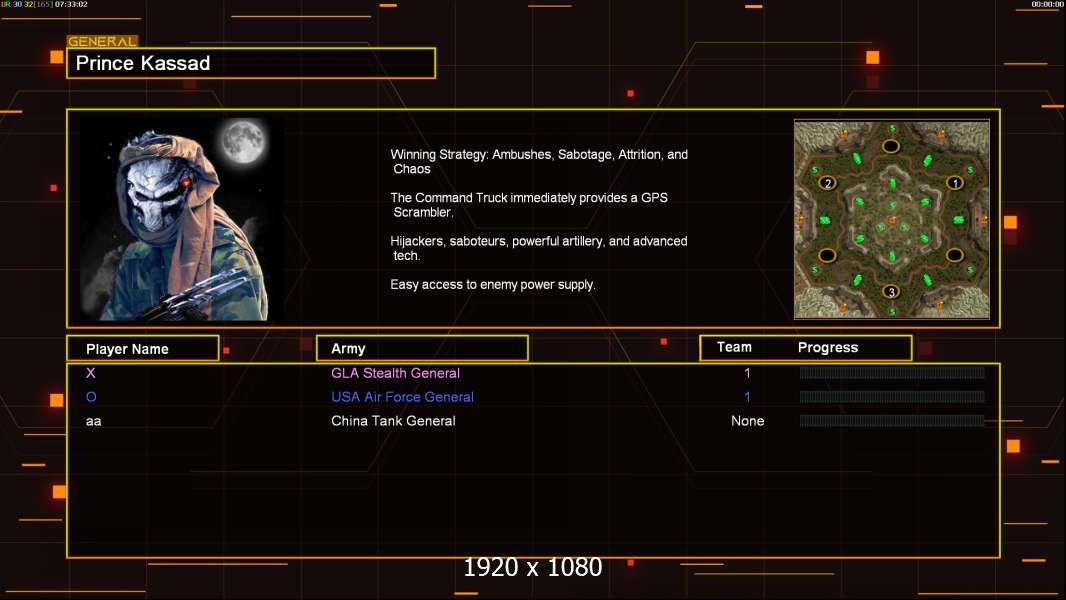Image resolution: width=1066 pixels, height=600 pixels.
Task: Click team number 1 for player X
Action: pyautogui.click(x=747, y=373)
